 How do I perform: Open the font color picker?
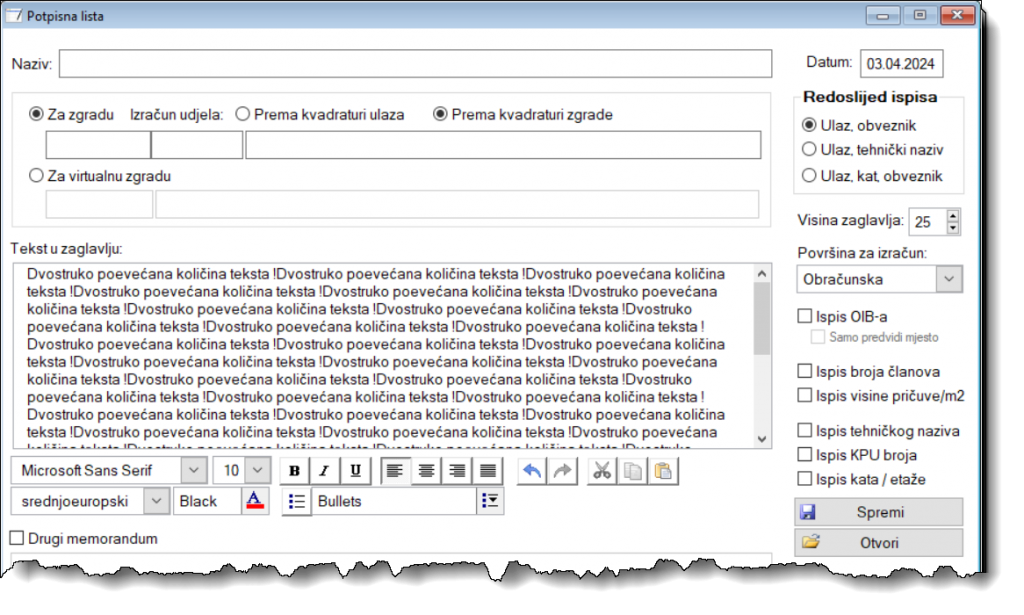click(x=255, y=501)
